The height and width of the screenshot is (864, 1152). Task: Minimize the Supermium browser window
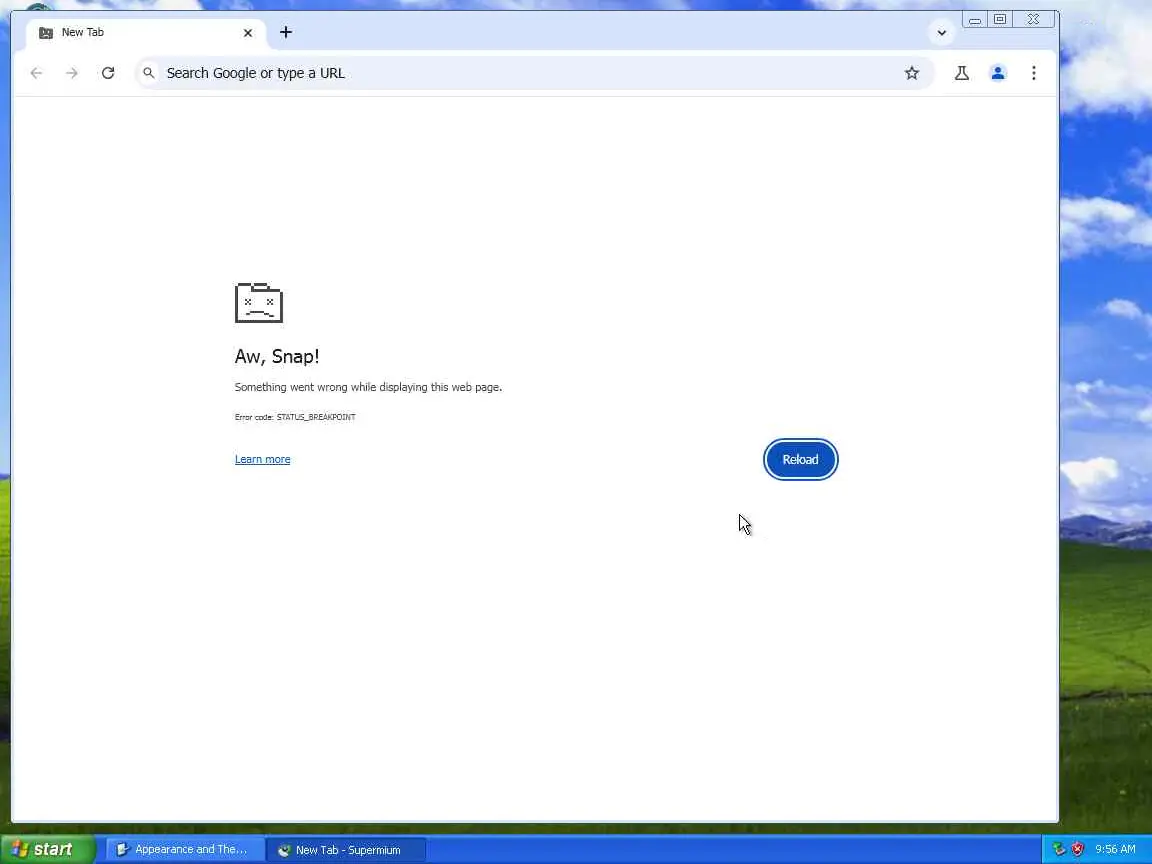point(975,20)
